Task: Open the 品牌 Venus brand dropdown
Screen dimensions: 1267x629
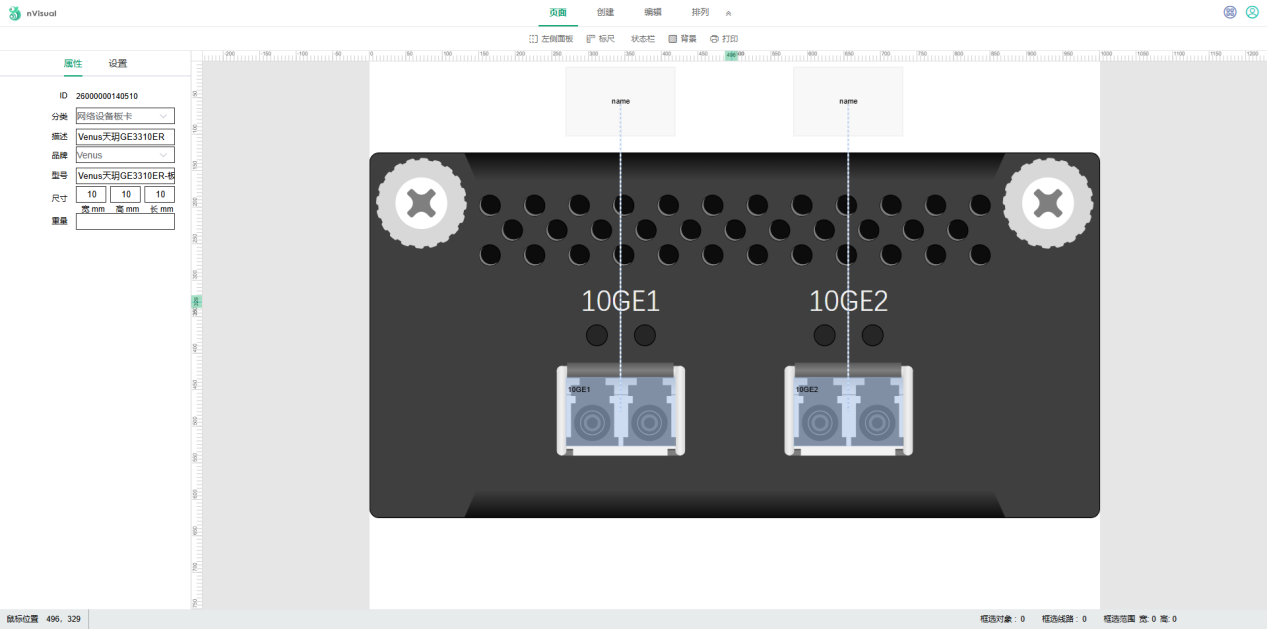Action: pos(125,155)
